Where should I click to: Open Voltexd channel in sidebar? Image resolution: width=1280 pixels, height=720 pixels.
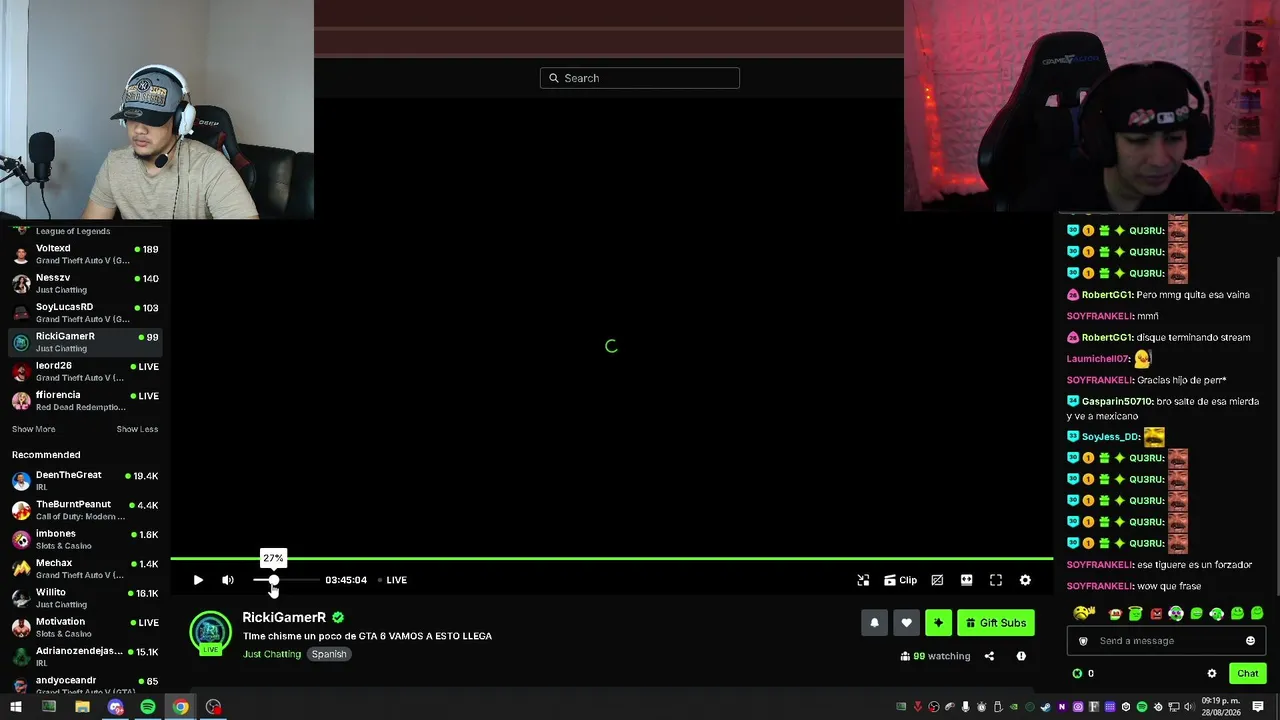pos(85,254)
